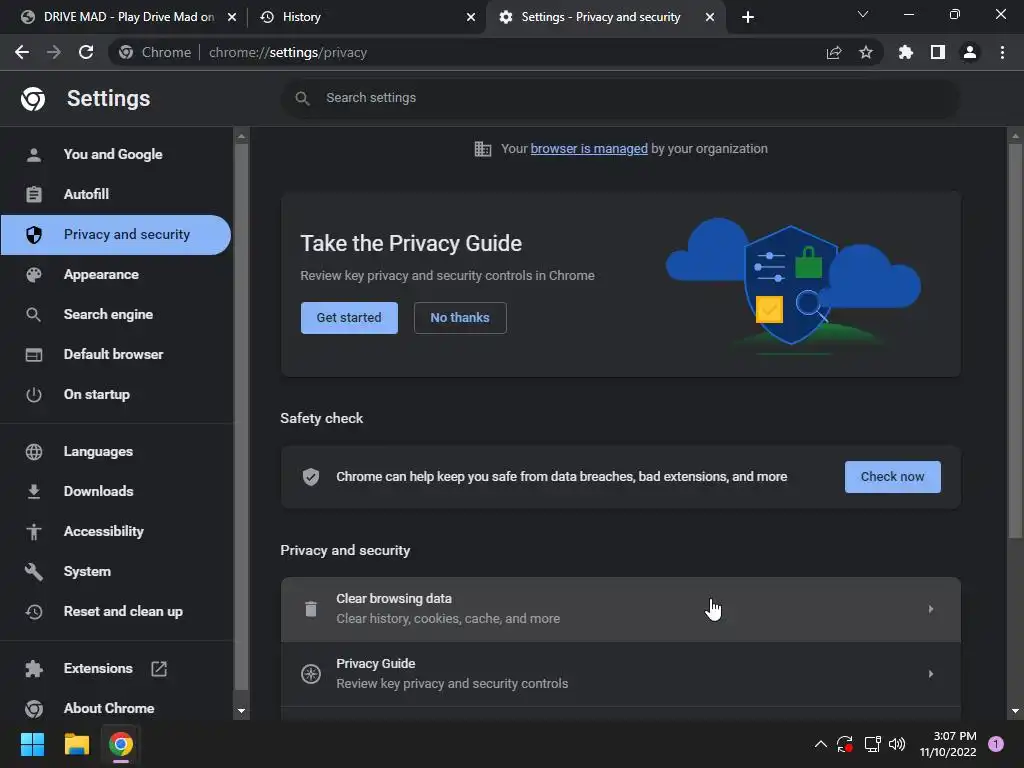Click Get started for Privacy Guide

point(349,318)
